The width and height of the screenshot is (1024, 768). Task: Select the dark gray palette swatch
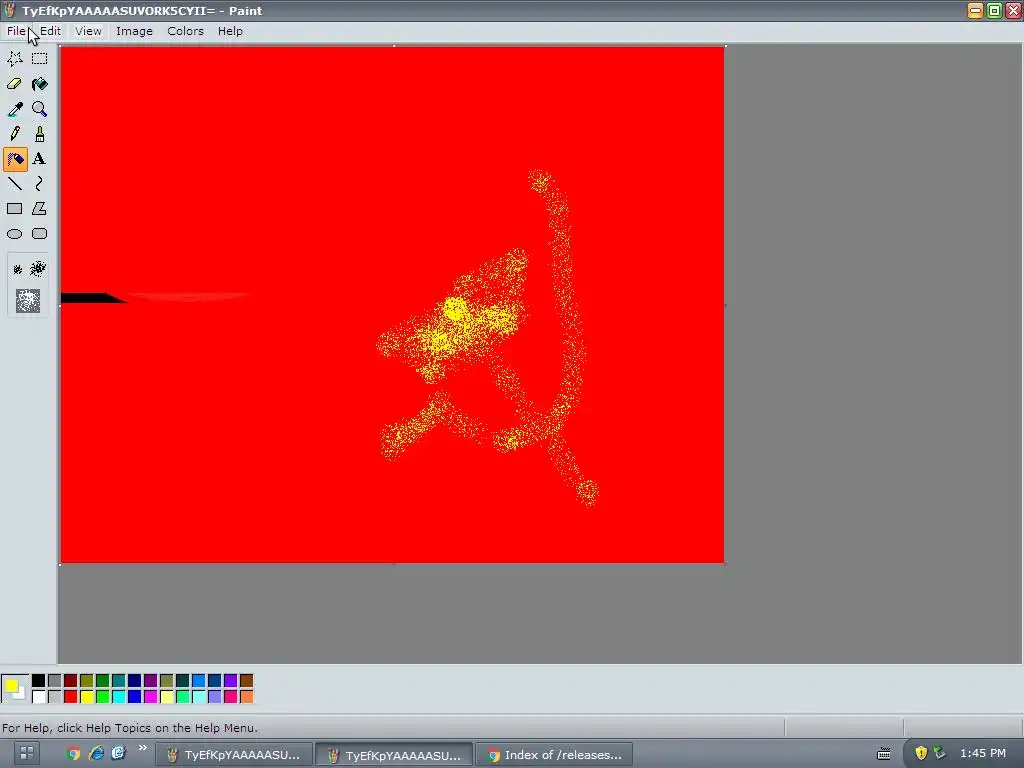(x=54, y=681)
